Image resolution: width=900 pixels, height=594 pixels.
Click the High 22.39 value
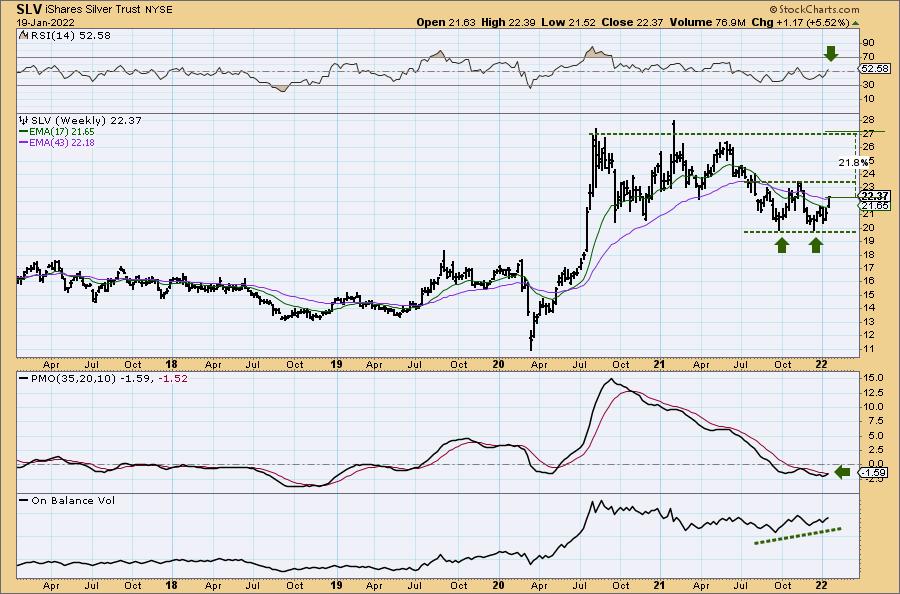pyautogui.click(x=507, y=22)
